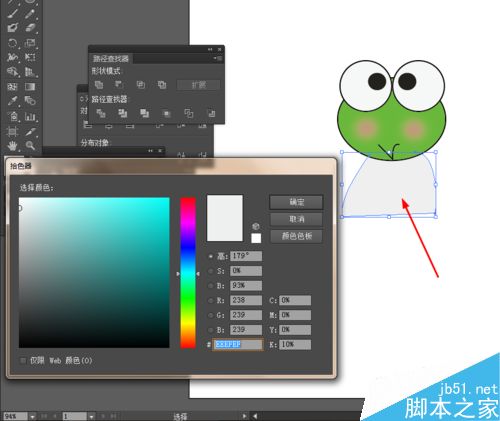The height and width of the screenshot is (421, 500).
Task: Select the Perspective Grid tool
Action: click(30, 72)
